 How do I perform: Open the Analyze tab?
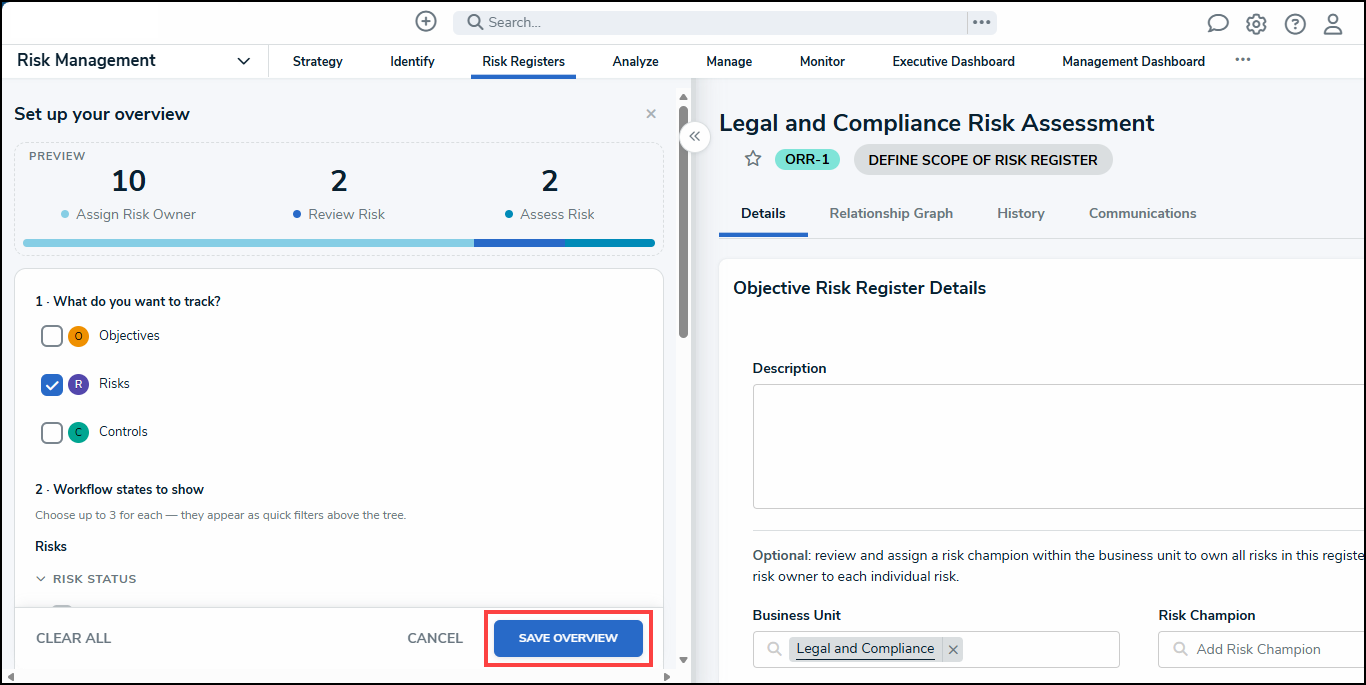pyautogui.click(x=635, y=61)
